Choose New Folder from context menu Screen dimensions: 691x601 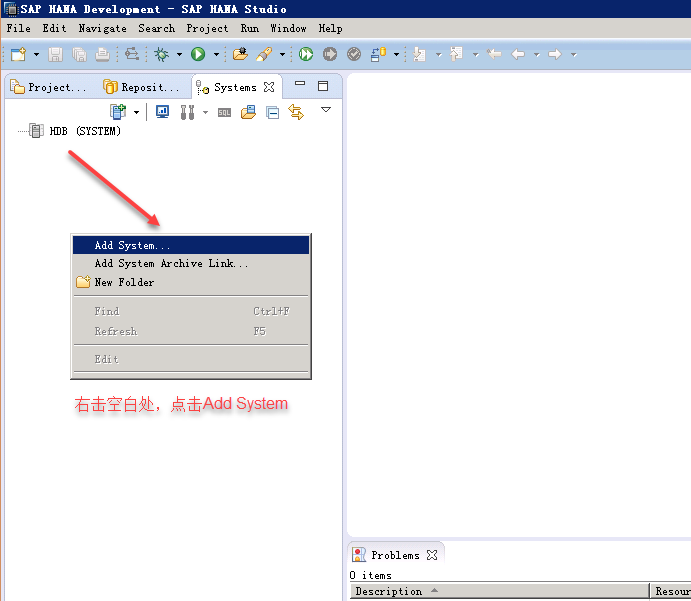(191, 282)
